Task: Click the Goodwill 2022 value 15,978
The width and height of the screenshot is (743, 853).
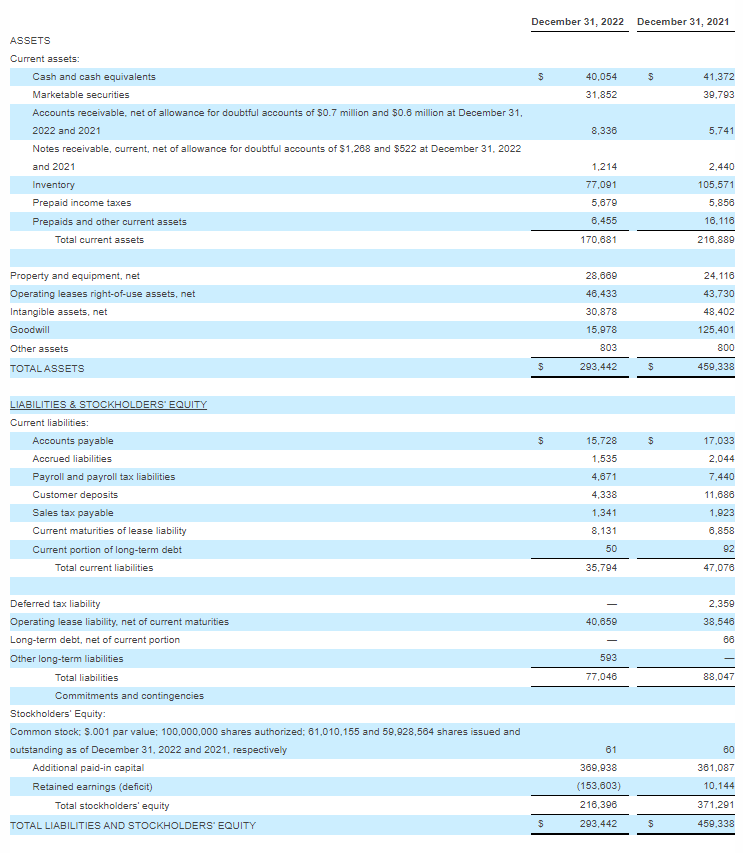Action: [x=601, y=330]
